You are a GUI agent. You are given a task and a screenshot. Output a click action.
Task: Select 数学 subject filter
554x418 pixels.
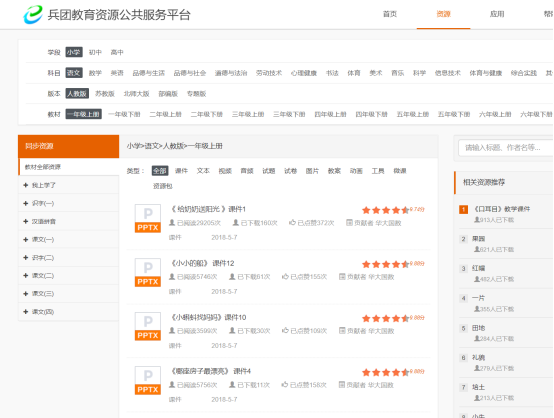point(95,73)
